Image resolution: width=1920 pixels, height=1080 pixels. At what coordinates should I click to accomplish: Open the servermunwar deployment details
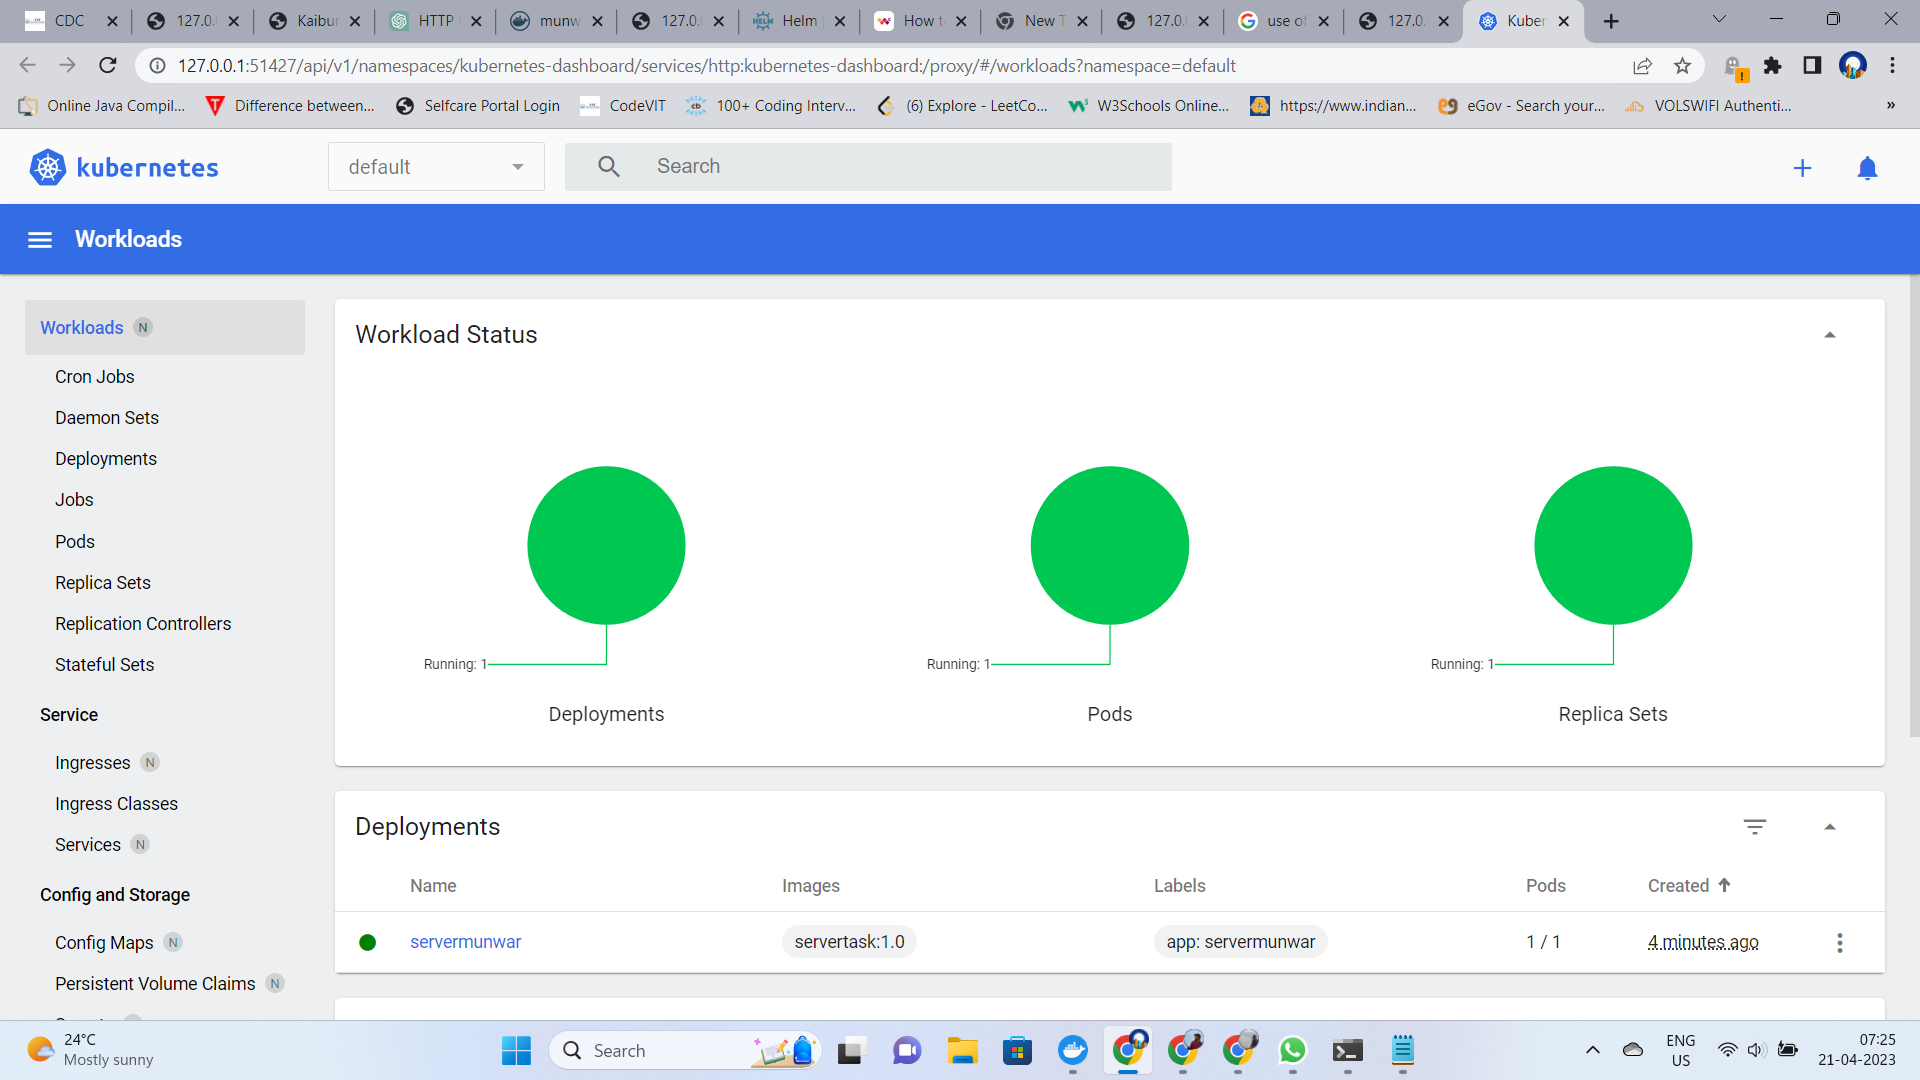(465, 942)
